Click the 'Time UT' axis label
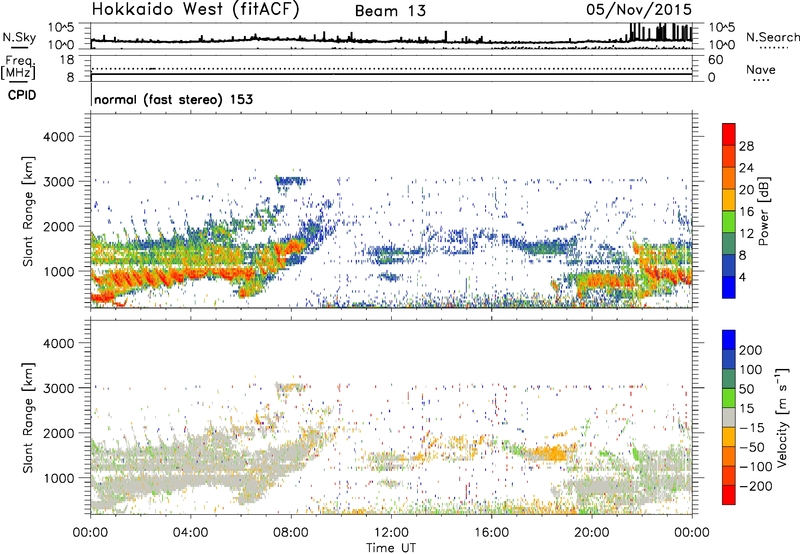The image size is (800, 554). (391, 547)
